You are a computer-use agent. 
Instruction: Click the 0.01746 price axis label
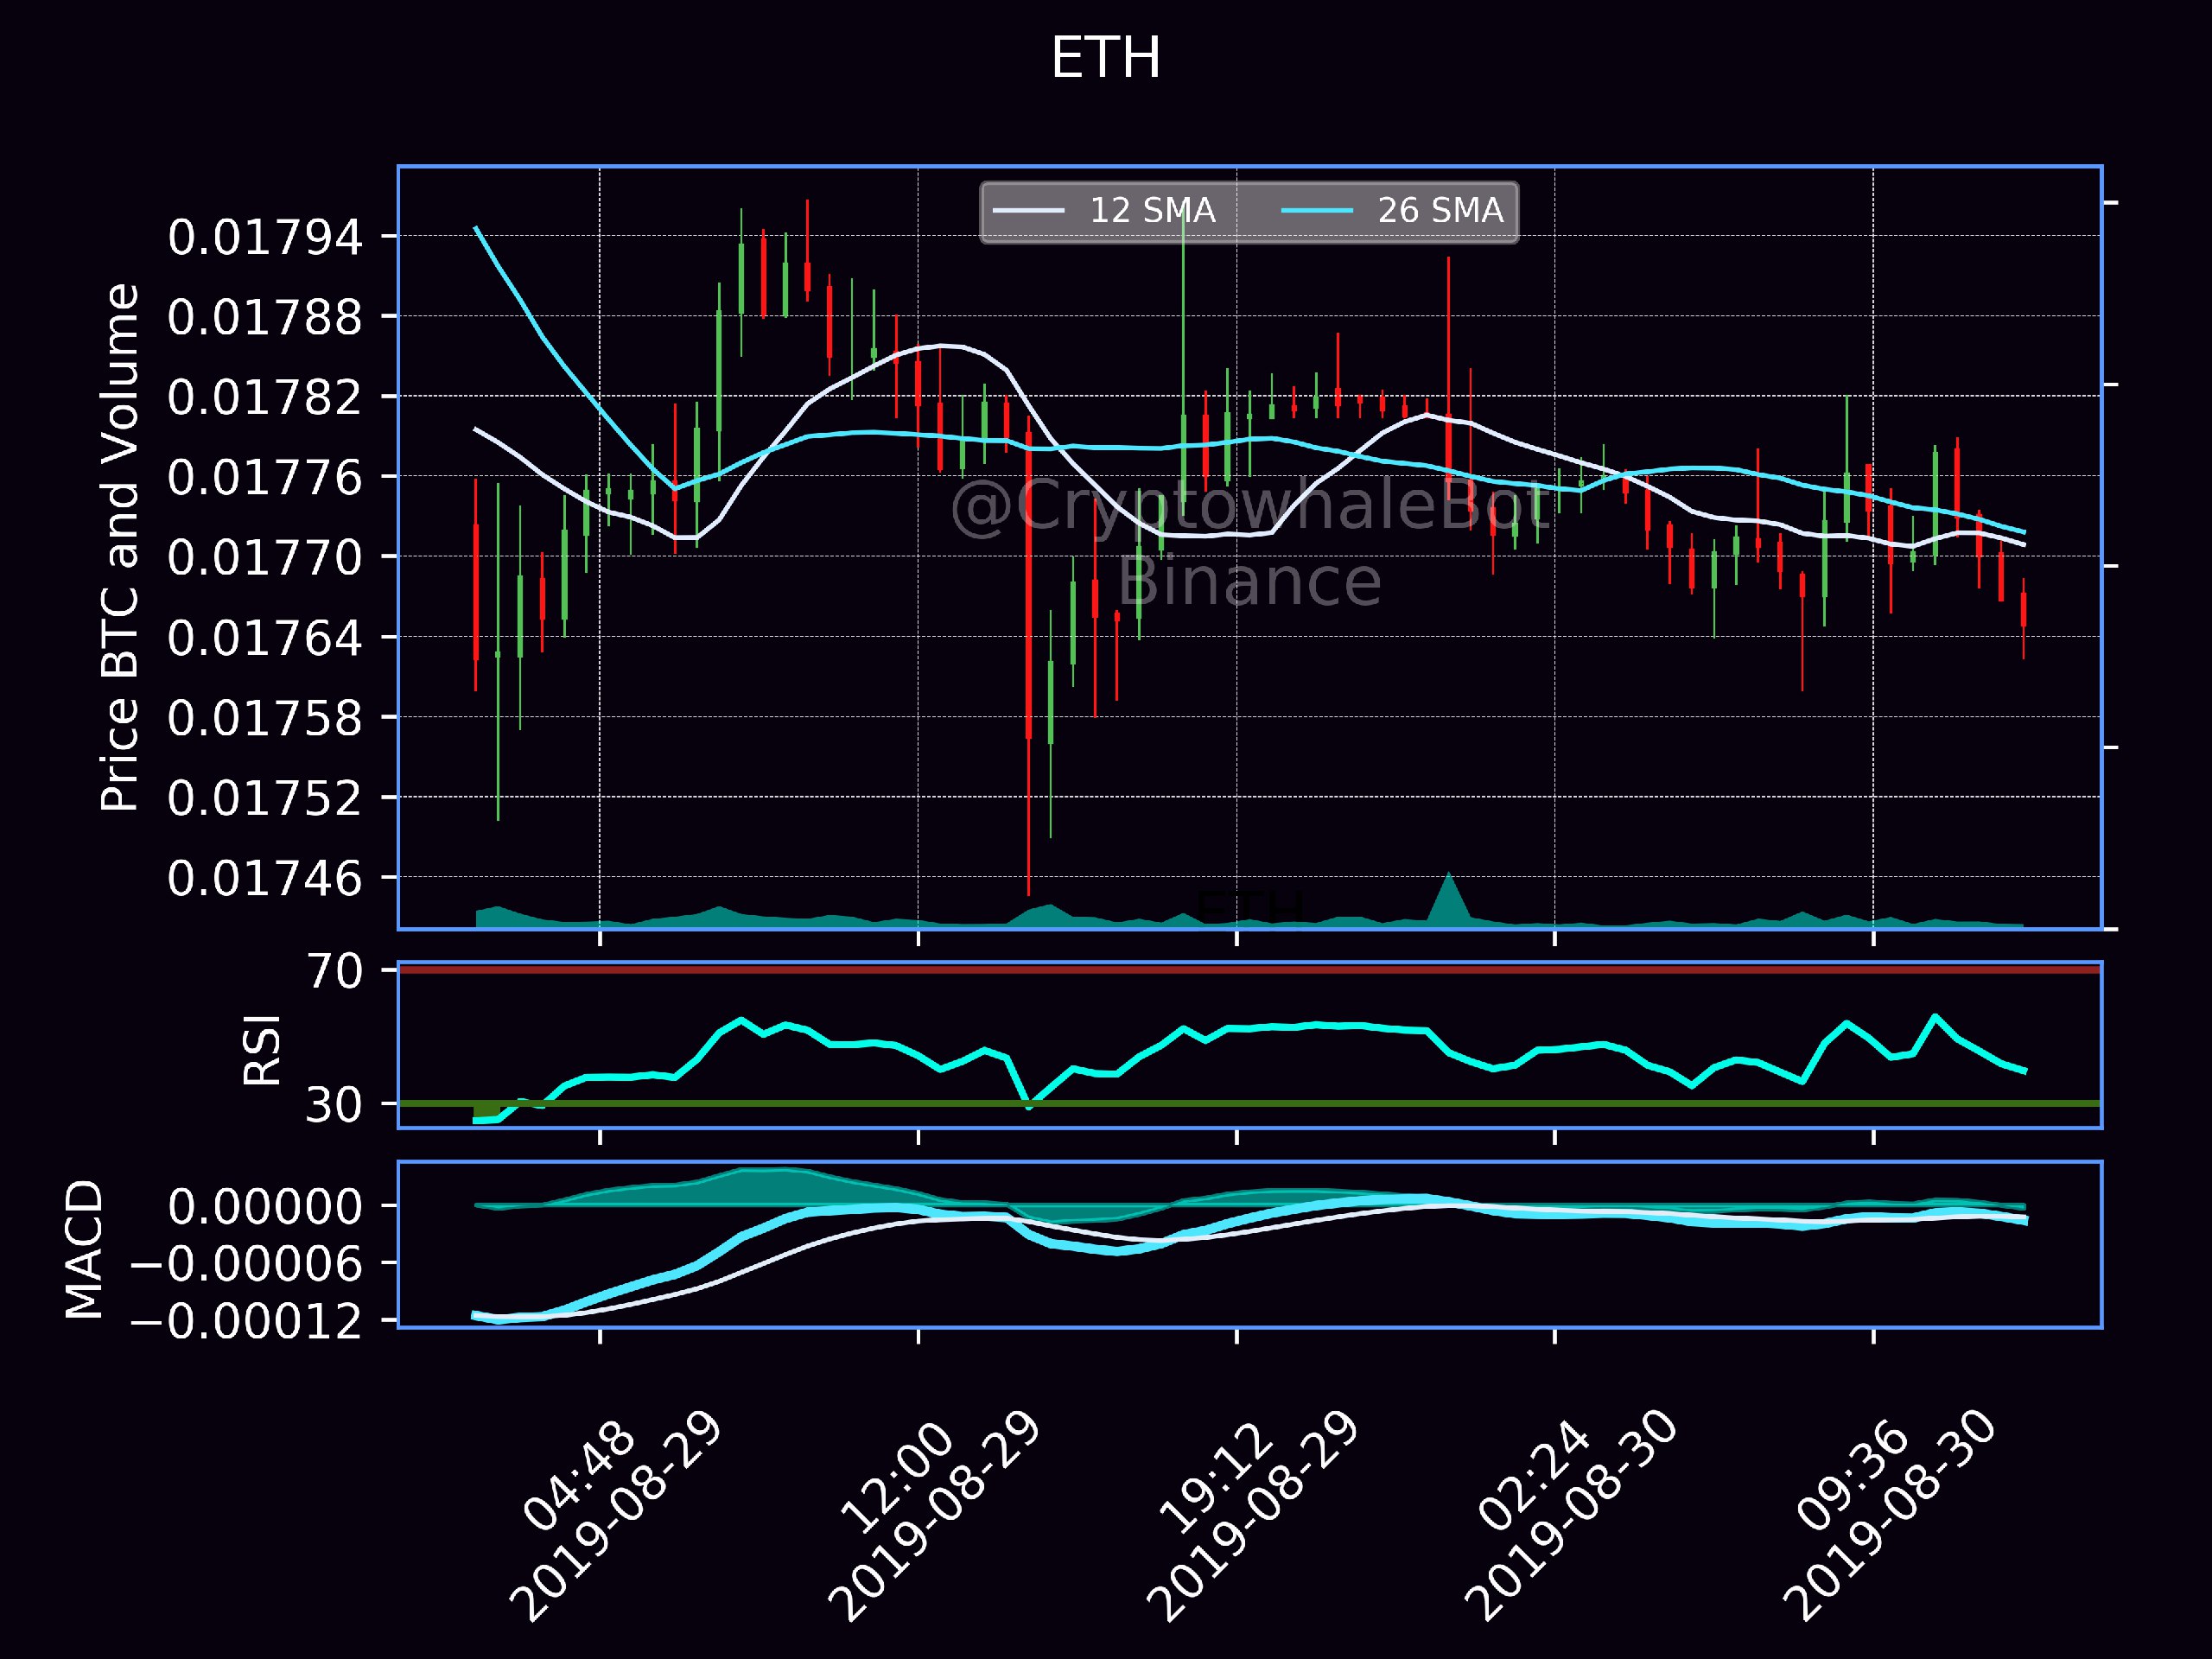tap(264, 879)
